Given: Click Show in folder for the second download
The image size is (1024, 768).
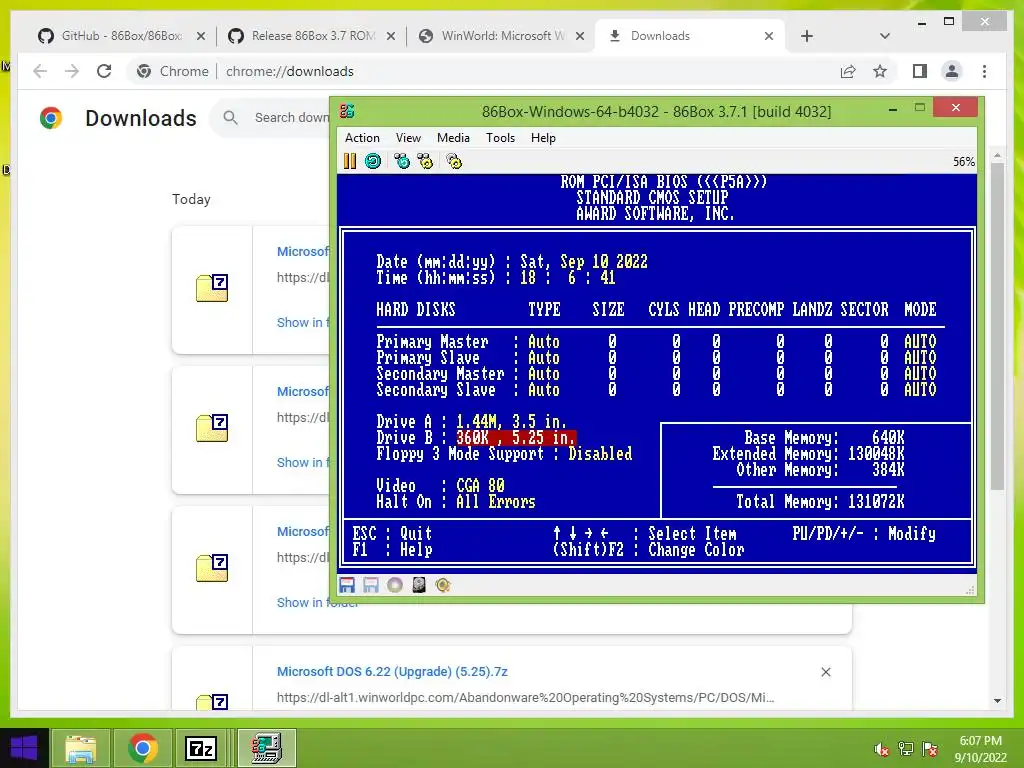Looking at the screenshot, I should pos(304,462).
